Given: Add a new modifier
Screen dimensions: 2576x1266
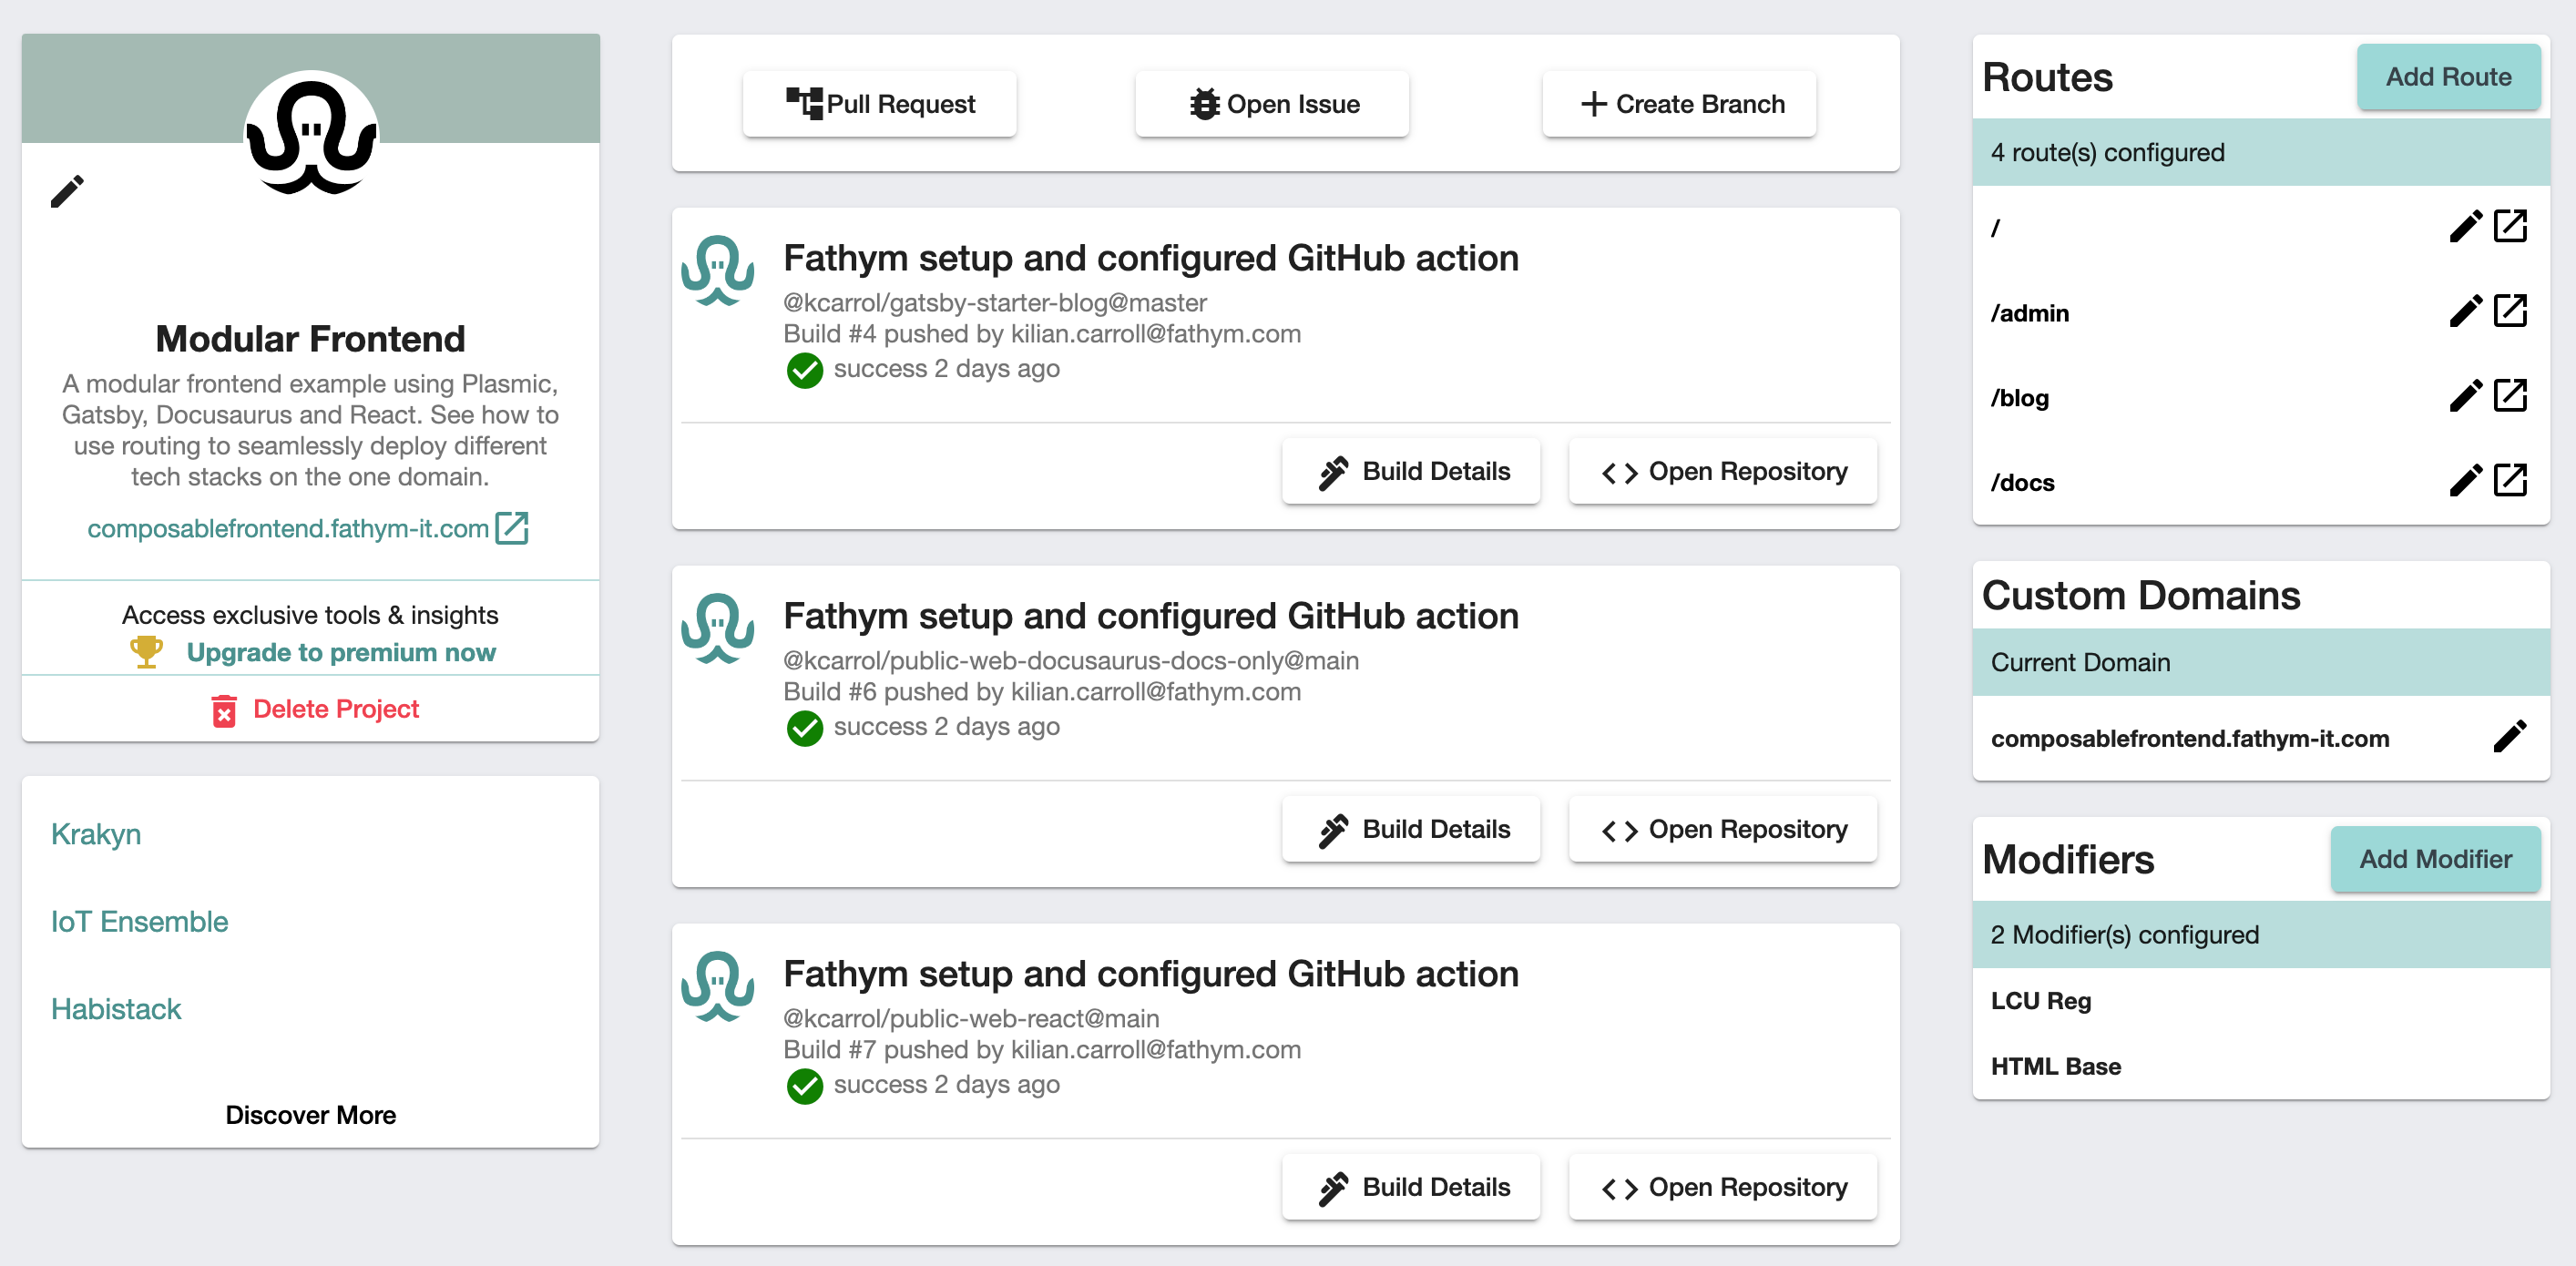Looking at the screenshot, I should pos(2434,859).
